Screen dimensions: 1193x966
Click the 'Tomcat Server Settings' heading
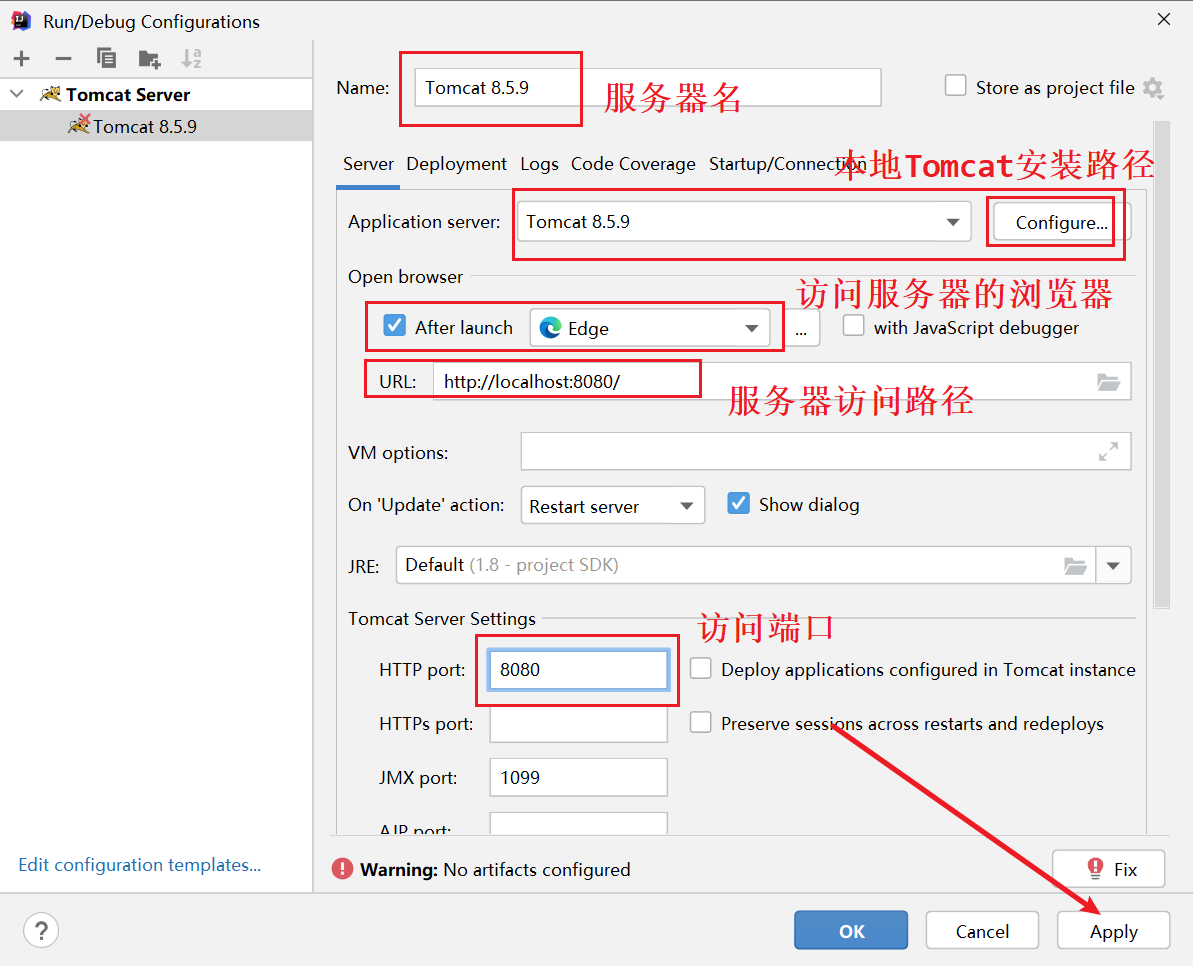click(x=441, y=619)
